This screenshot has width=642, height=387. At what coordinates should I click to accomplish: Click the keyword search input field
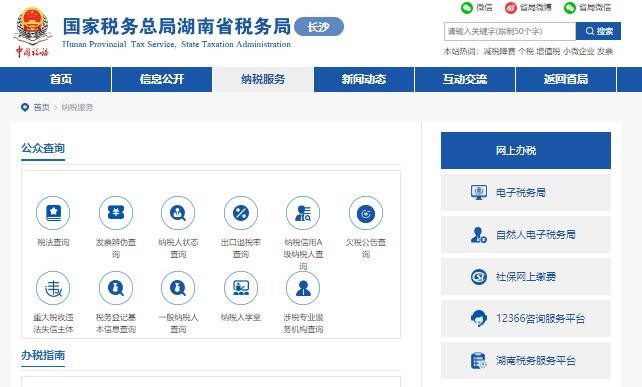pos(510,31)
